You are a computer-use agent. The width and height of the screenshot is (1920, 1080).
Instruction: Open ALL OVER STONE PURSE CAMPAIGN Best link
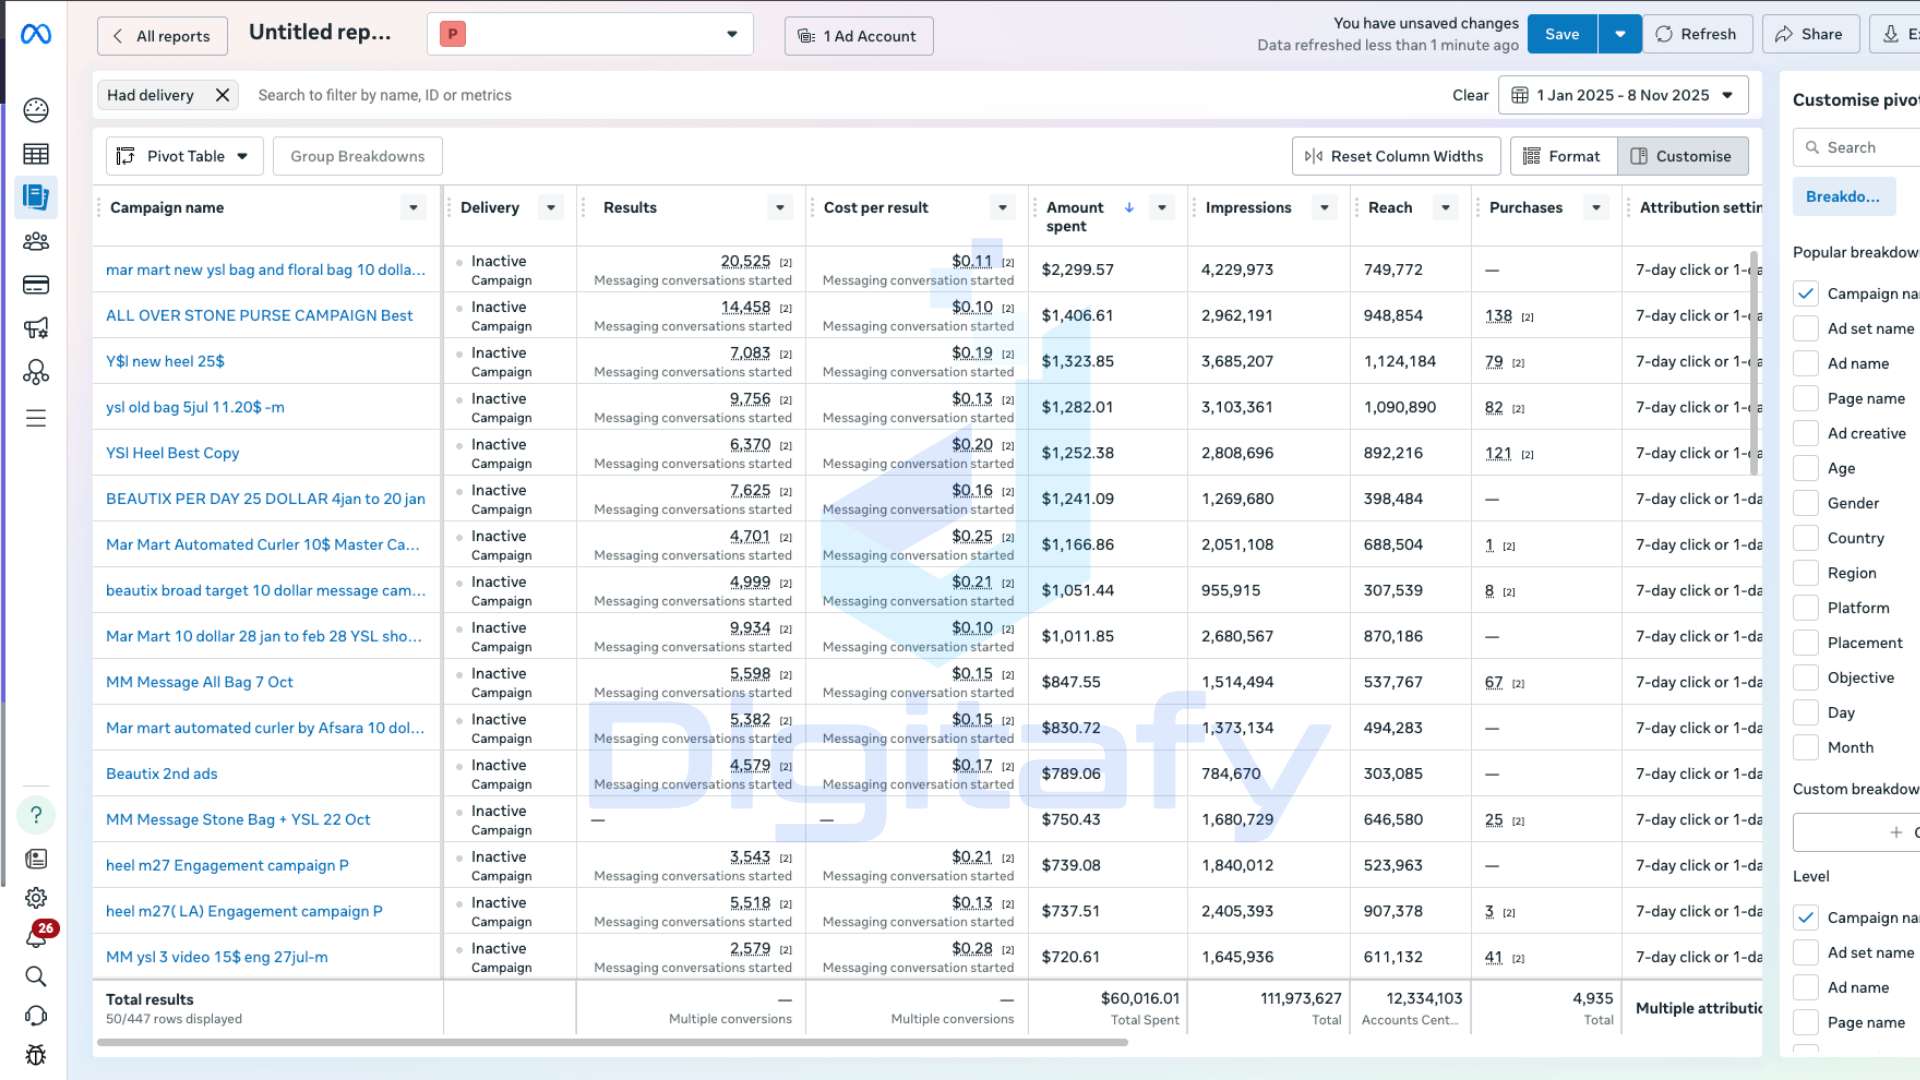coord(259,315)
